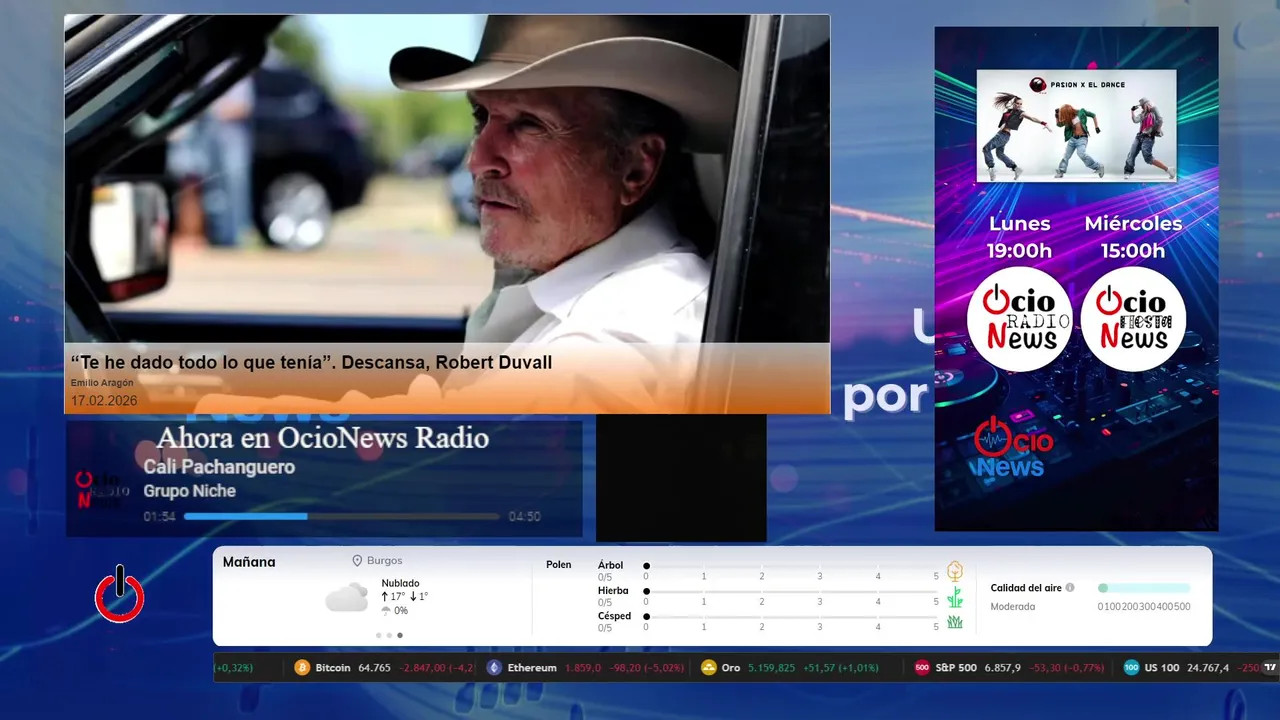
Task: Click the Árbol pollen level slider
Action: pyautogui.click(x=792, y=566)
